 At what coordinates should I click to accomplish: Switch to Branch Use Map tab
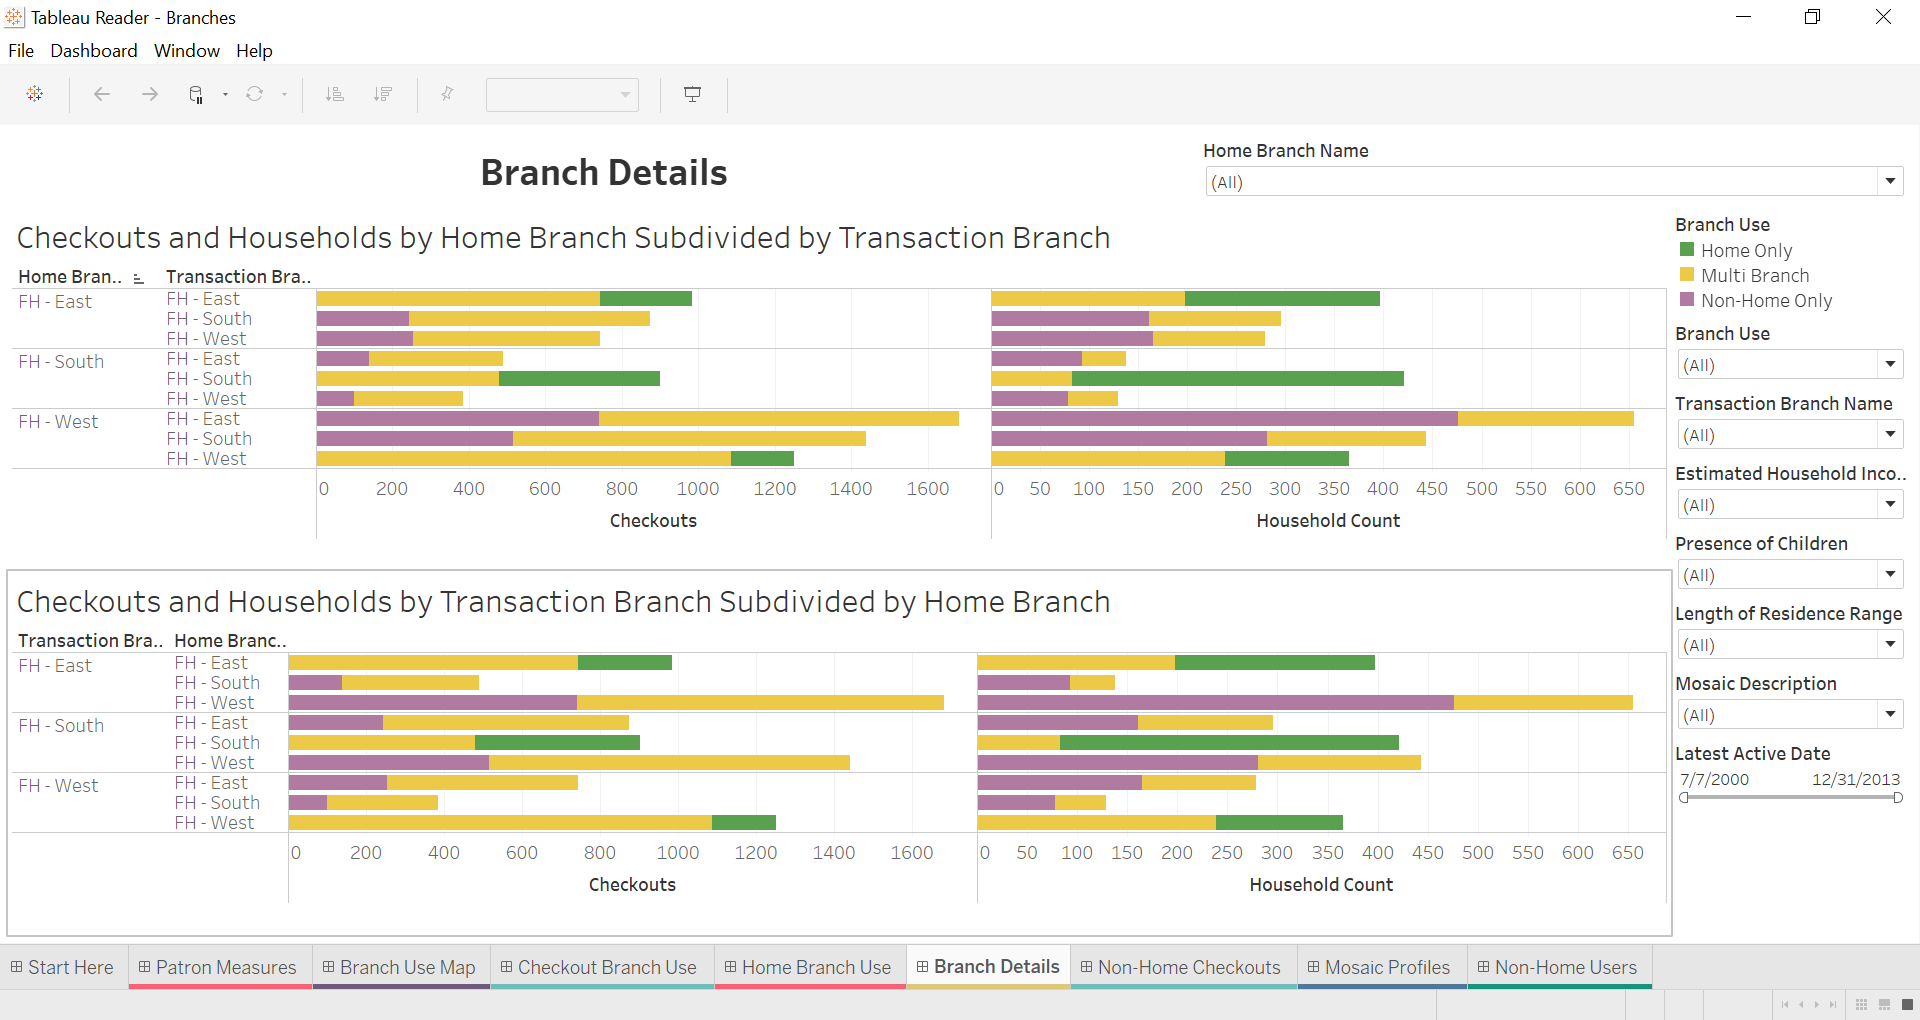pos(400,967)
